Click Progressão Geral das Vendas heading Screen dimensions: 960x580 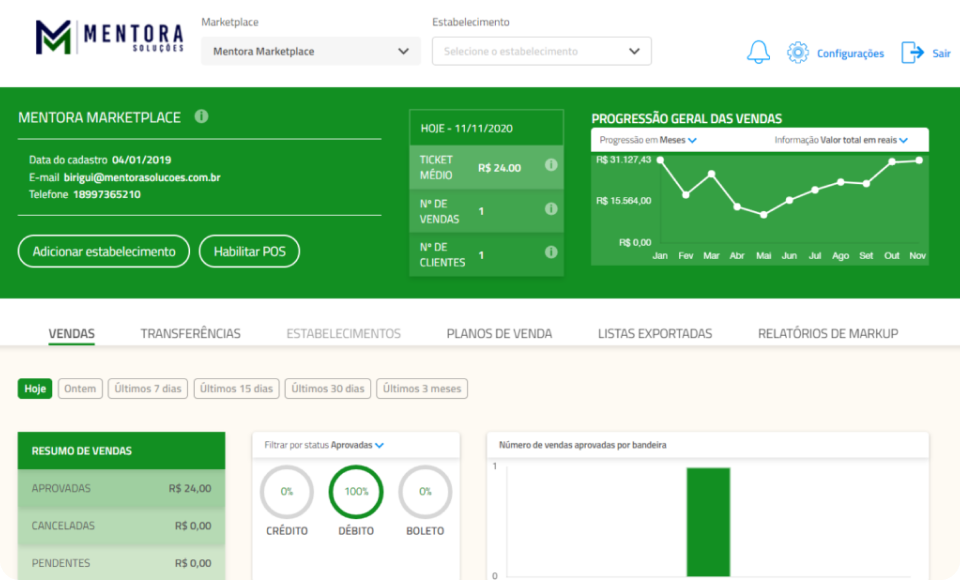[x=686, y=119]
